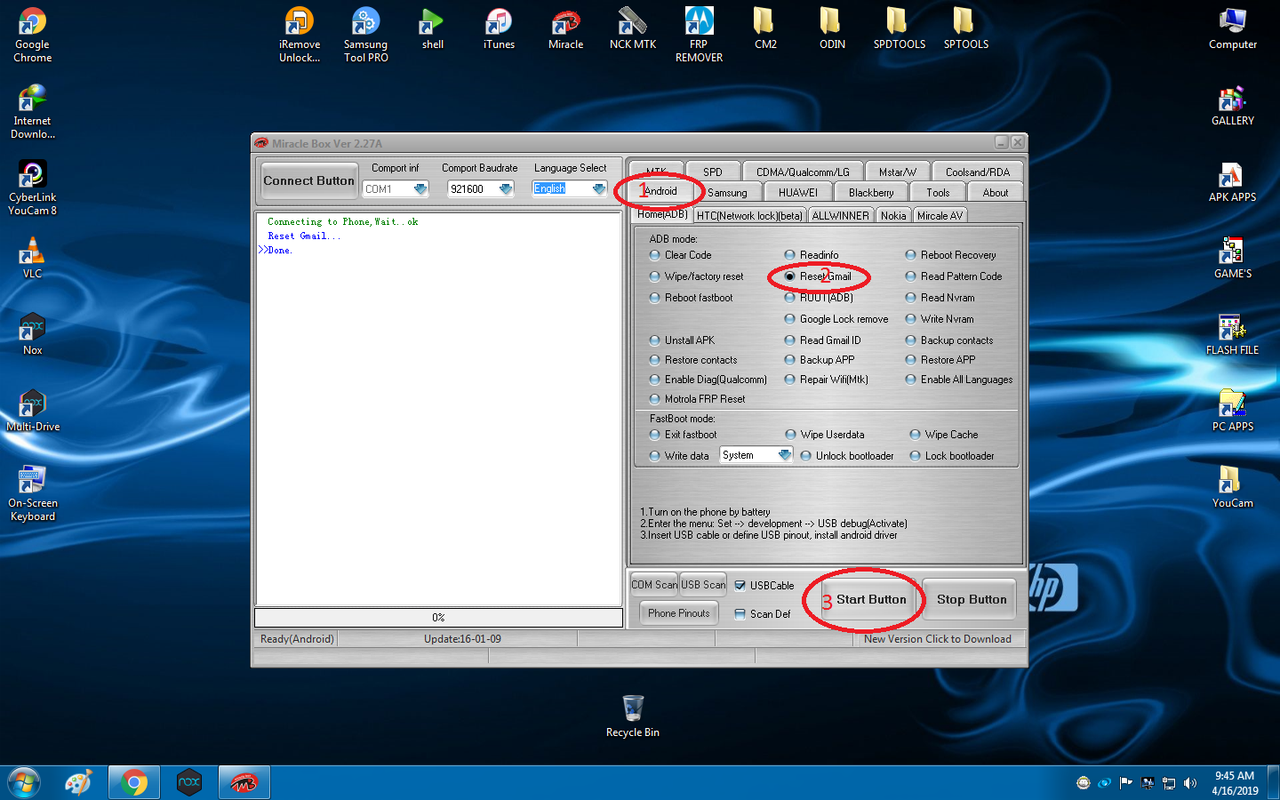Switch to the HUAWEI tab
This screenshot has width=1280, height=800.
pyautogui.click(x=798, y=192)
